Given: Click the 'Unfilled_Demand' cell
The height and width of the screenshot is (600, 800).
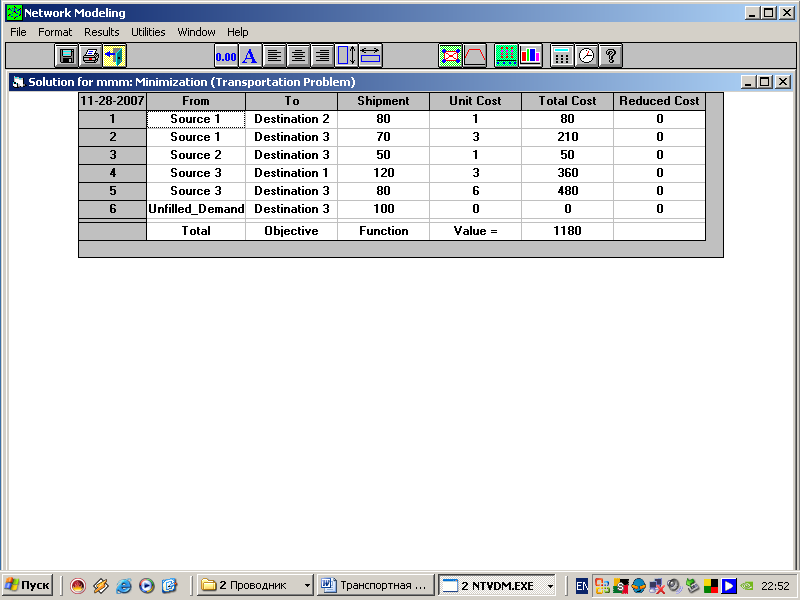Looking at the screenshot, I should (x=196, y=209).
